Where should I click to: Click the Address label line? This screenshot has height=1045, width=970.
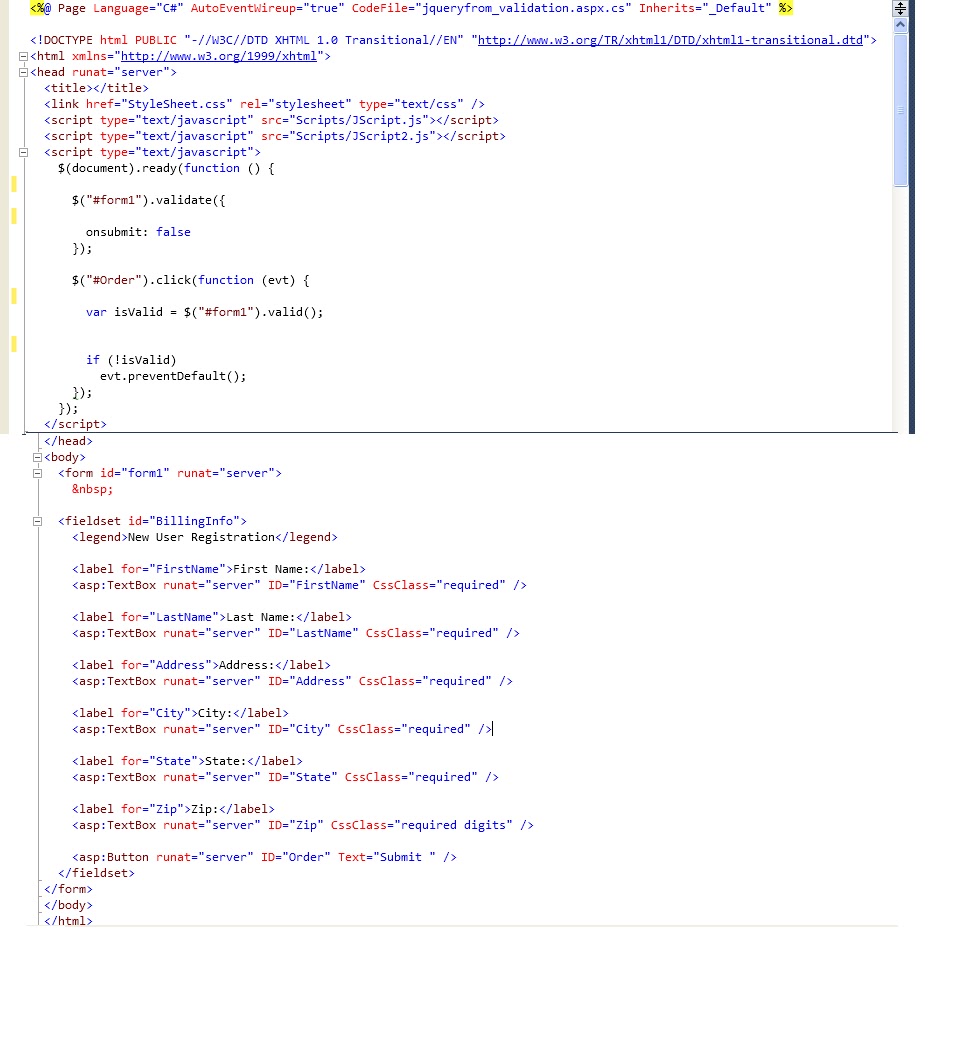click(201, 665)
